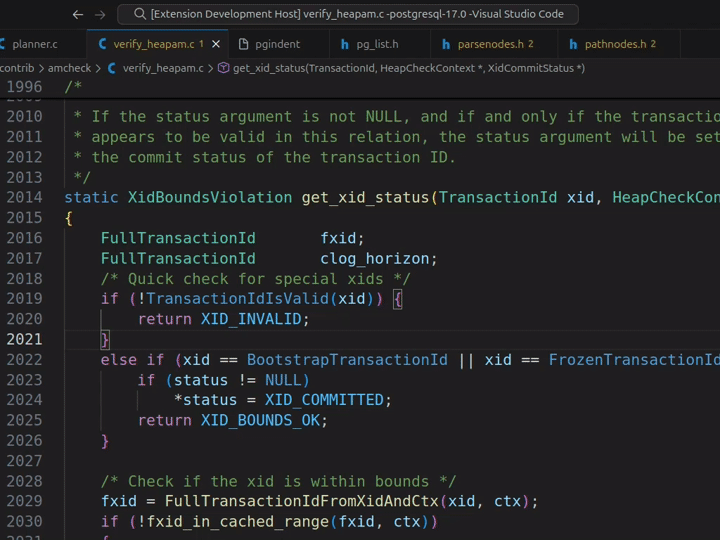Click the function symbol icon in breadcrumbs
The image size is (720, 540).
(x=222, y=68)
